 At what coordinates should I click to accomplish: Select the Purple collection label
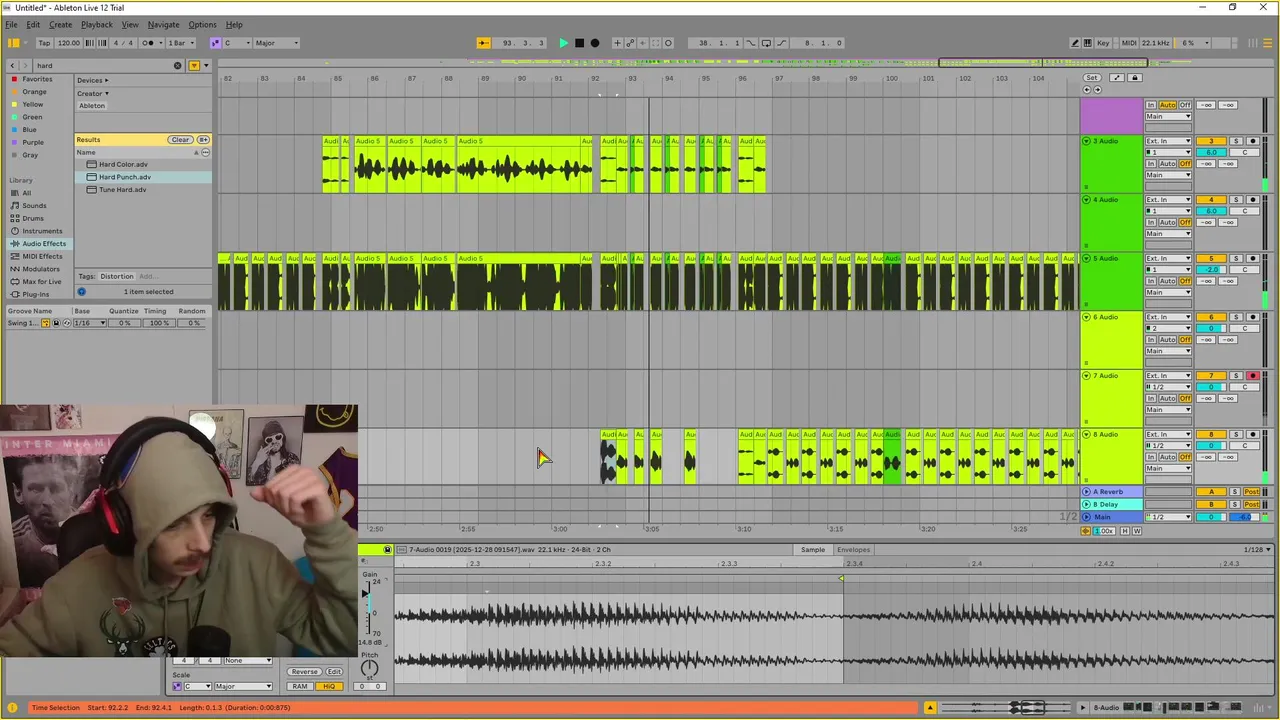[x=33, y=142]
